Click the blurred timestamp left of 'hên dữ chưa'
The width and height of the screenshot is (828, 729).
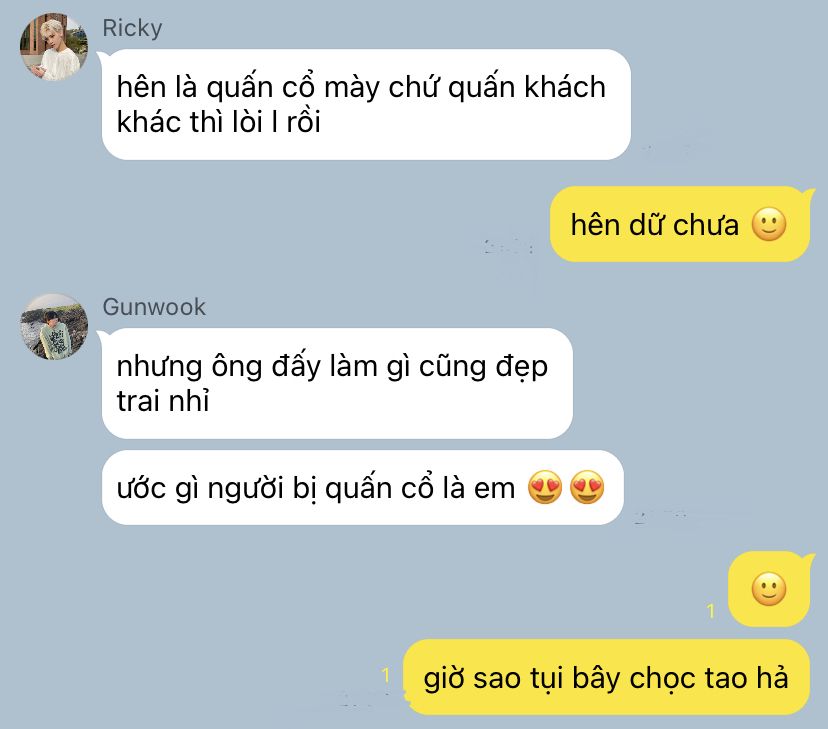(x=509, y=247)
